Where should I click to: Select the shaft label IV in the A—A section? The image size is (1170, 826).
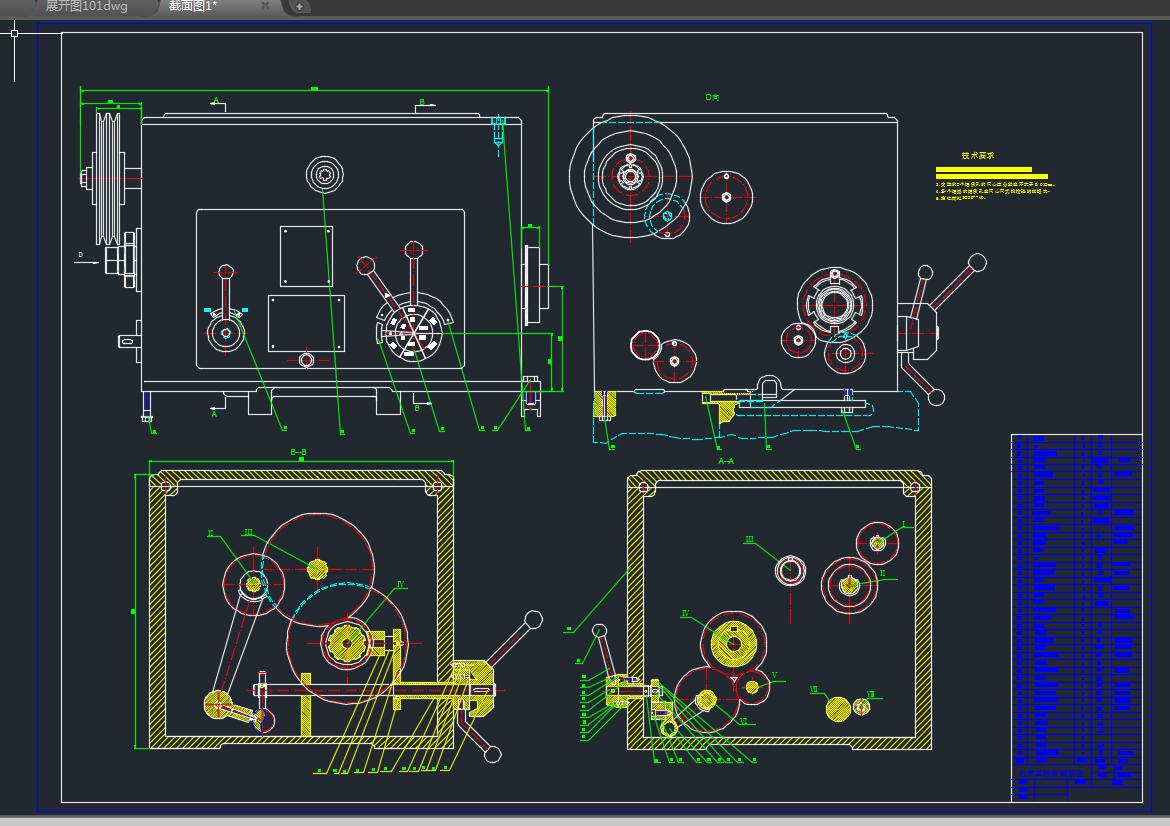[685, 613]
